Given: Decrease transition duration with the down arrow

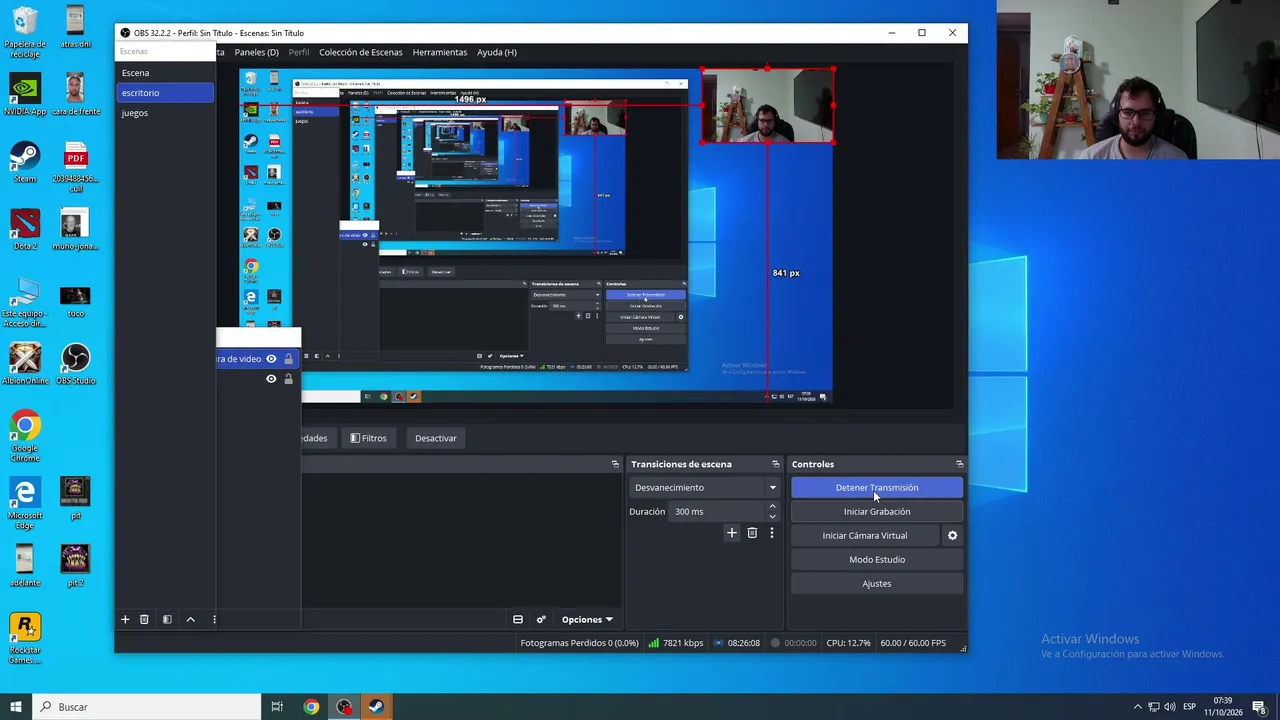Looking at the screenshot, I should (772, 517).
